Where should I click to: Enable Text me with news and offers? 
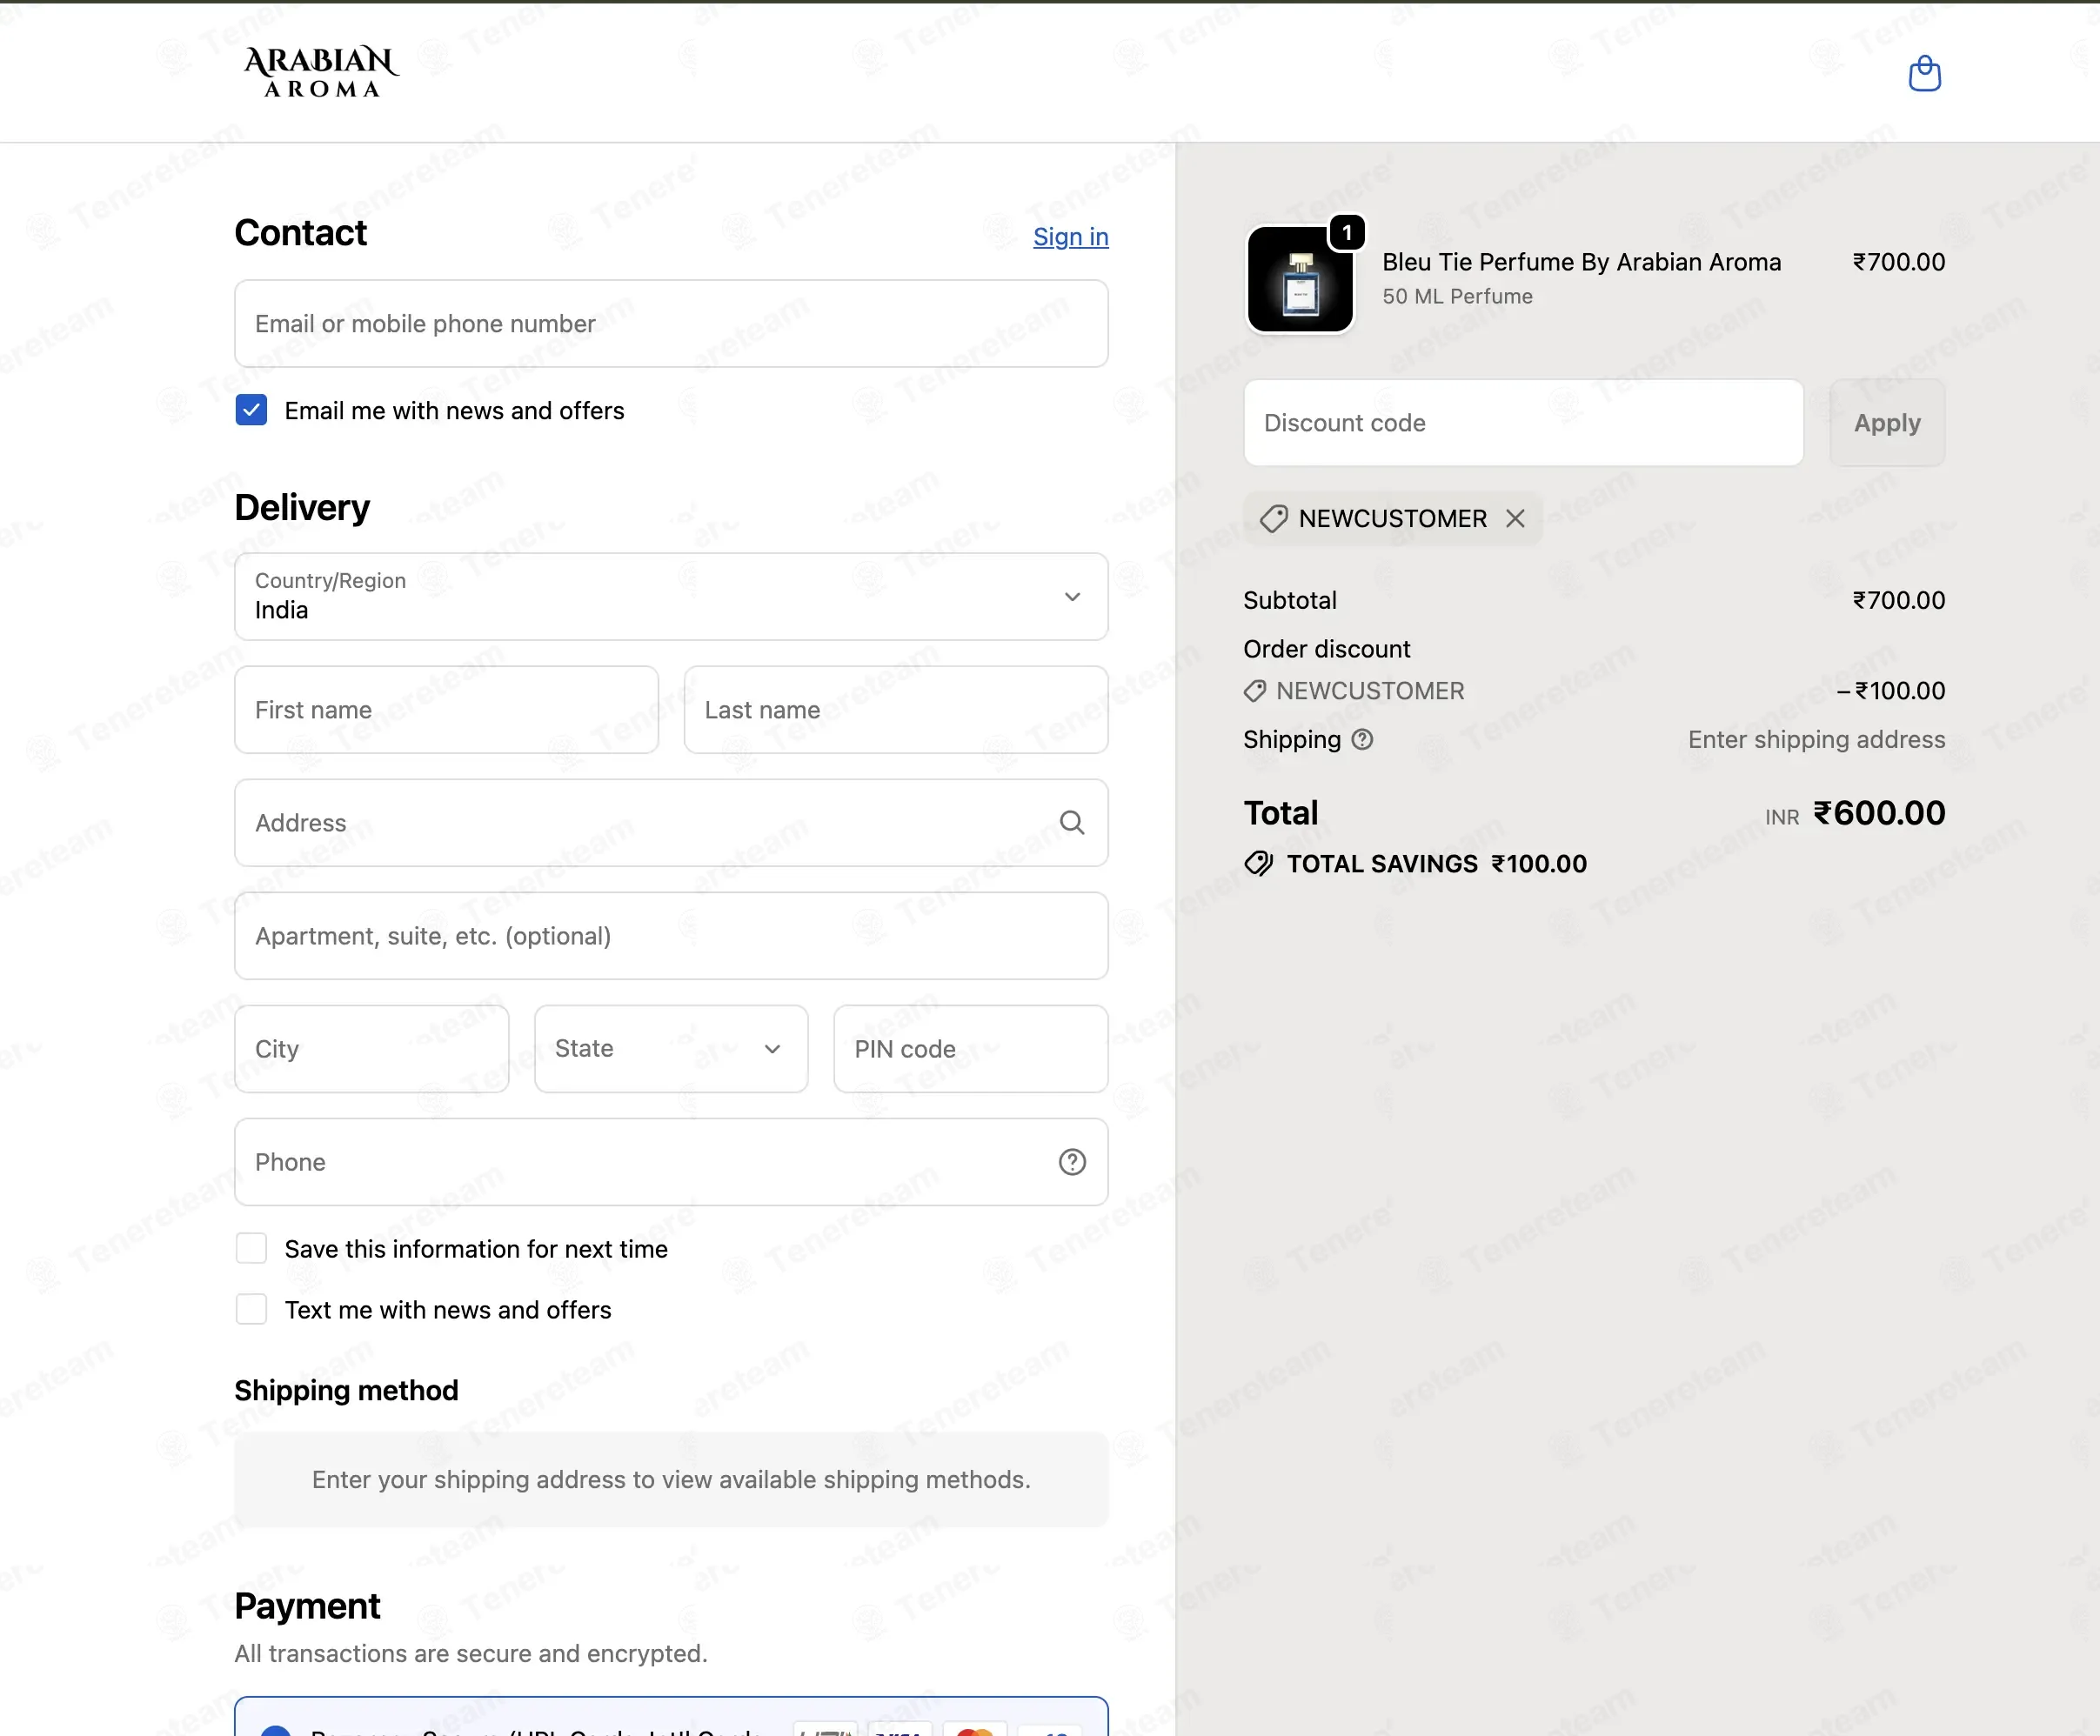(251, 1309)
